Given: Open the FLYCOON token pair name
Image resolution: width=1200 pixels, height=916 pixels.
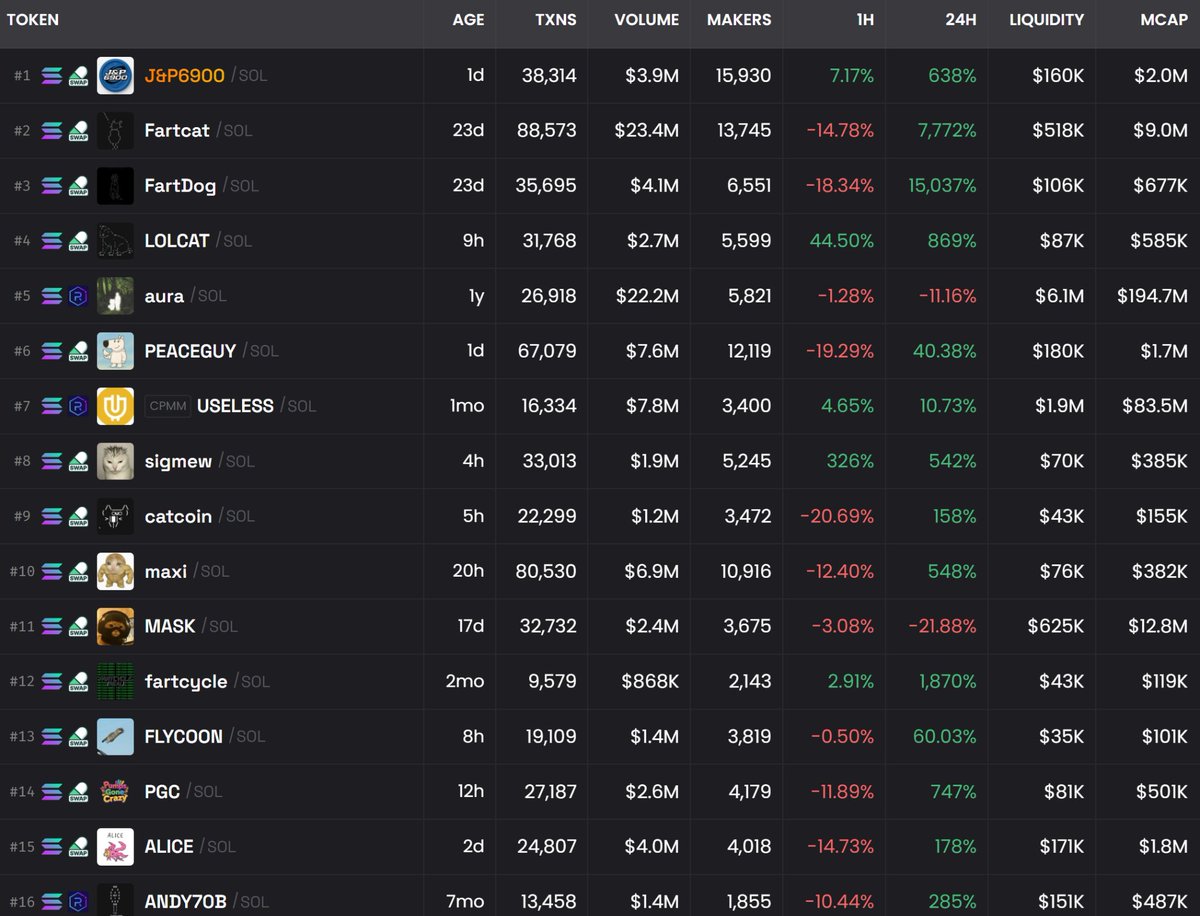Looking at the screenshot, I should (x=183, y=736).
